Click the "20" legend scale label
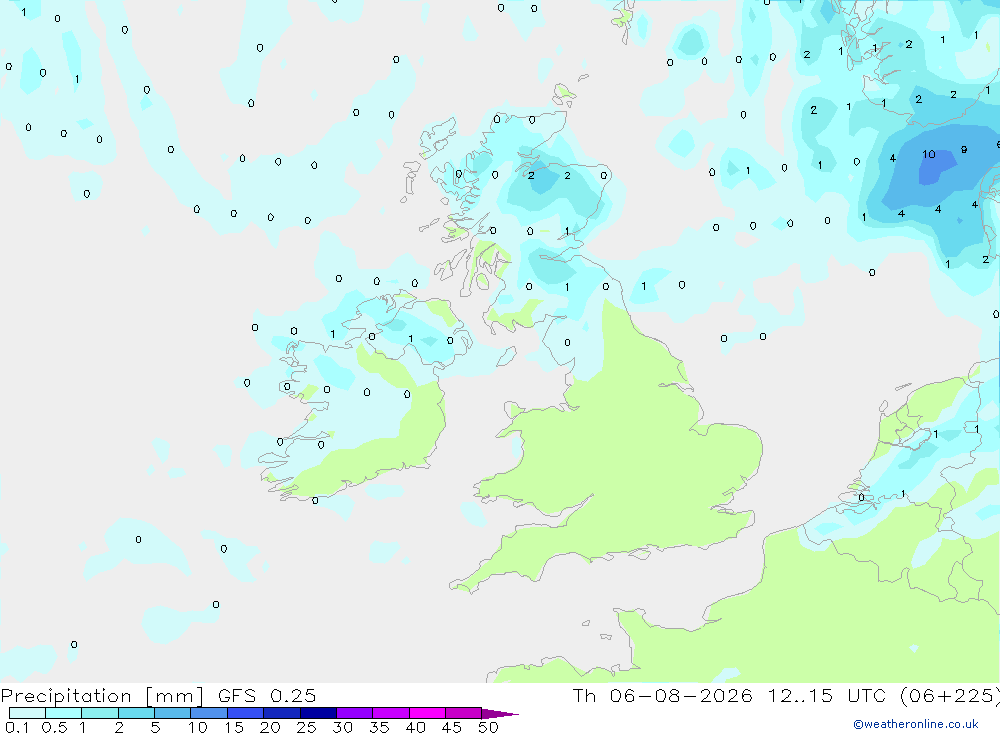The width and height of the screenshot is (1000, 733). click(270, 727)
